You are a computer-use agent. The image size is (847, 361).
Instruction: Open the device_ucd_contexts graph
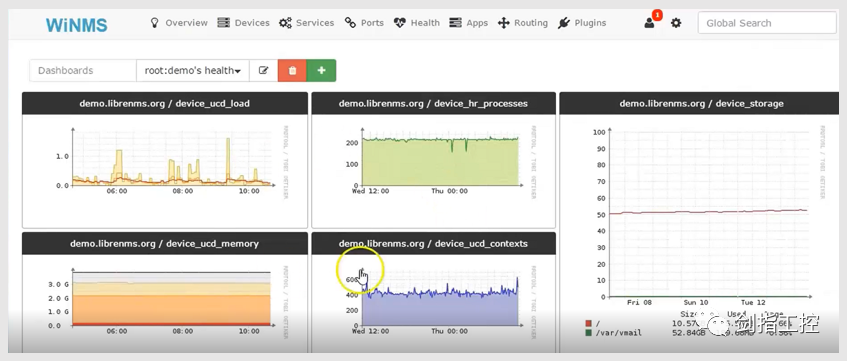(441, 303)
